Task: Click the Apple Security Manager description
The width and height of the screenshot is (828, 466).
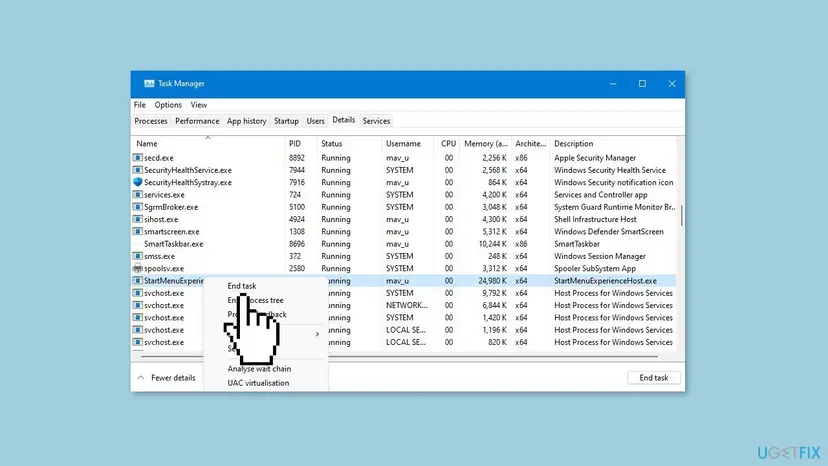Action: 595,158
